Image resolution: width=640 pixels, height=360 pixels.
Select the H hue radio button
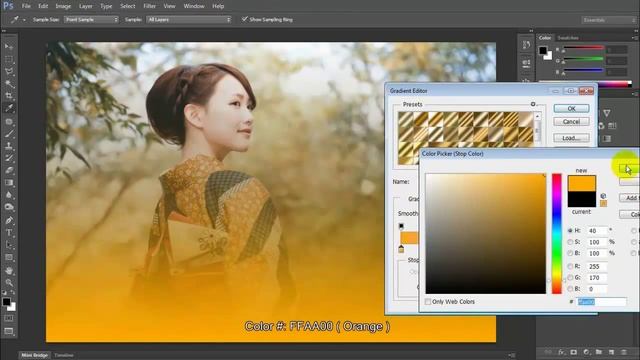tap(570, 231)
